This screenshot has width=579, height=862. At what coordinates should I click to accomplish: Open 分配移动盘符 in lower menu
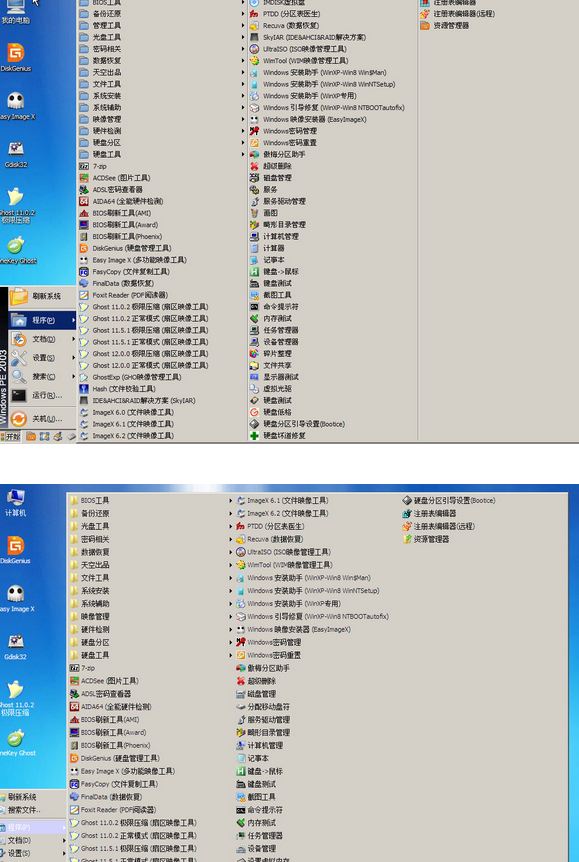click(x=263, y=706)
